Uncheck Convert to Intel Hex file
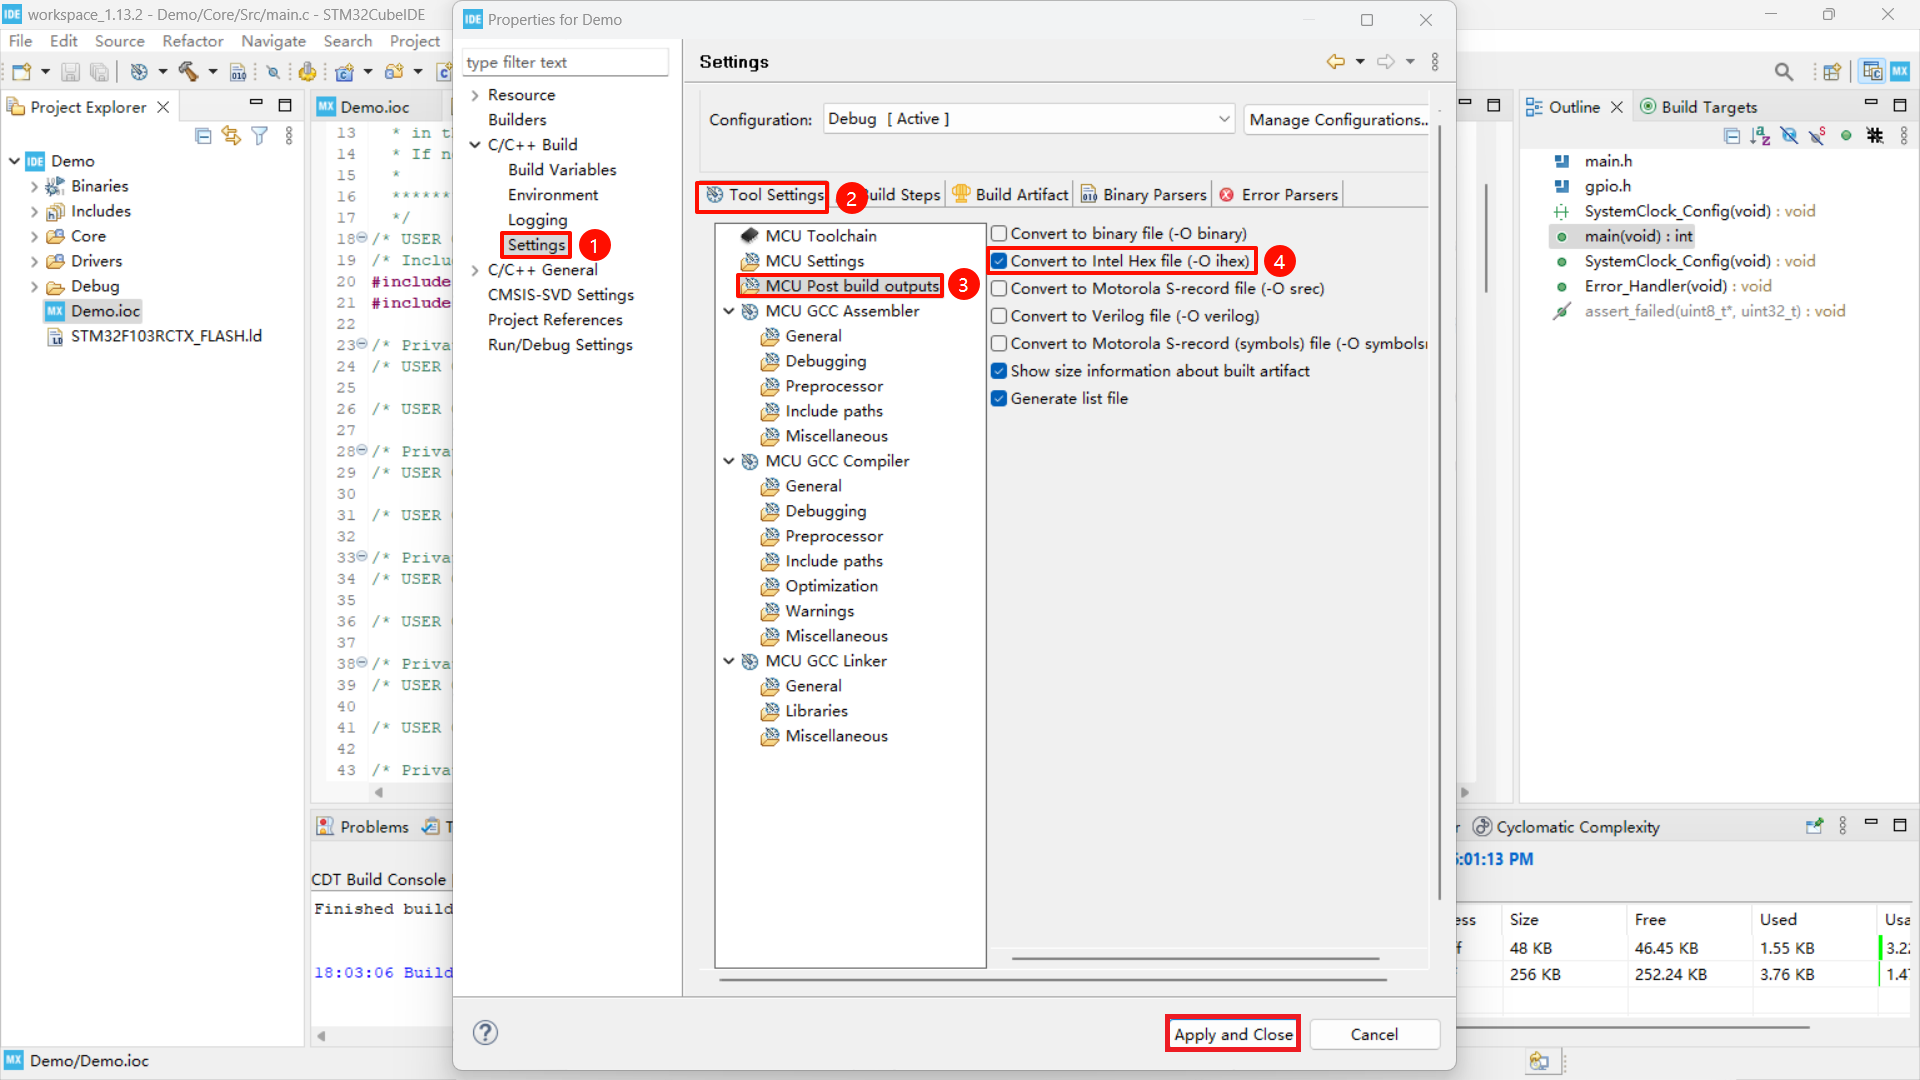This screenshot has width=1920, height=1080. [999, 261]
